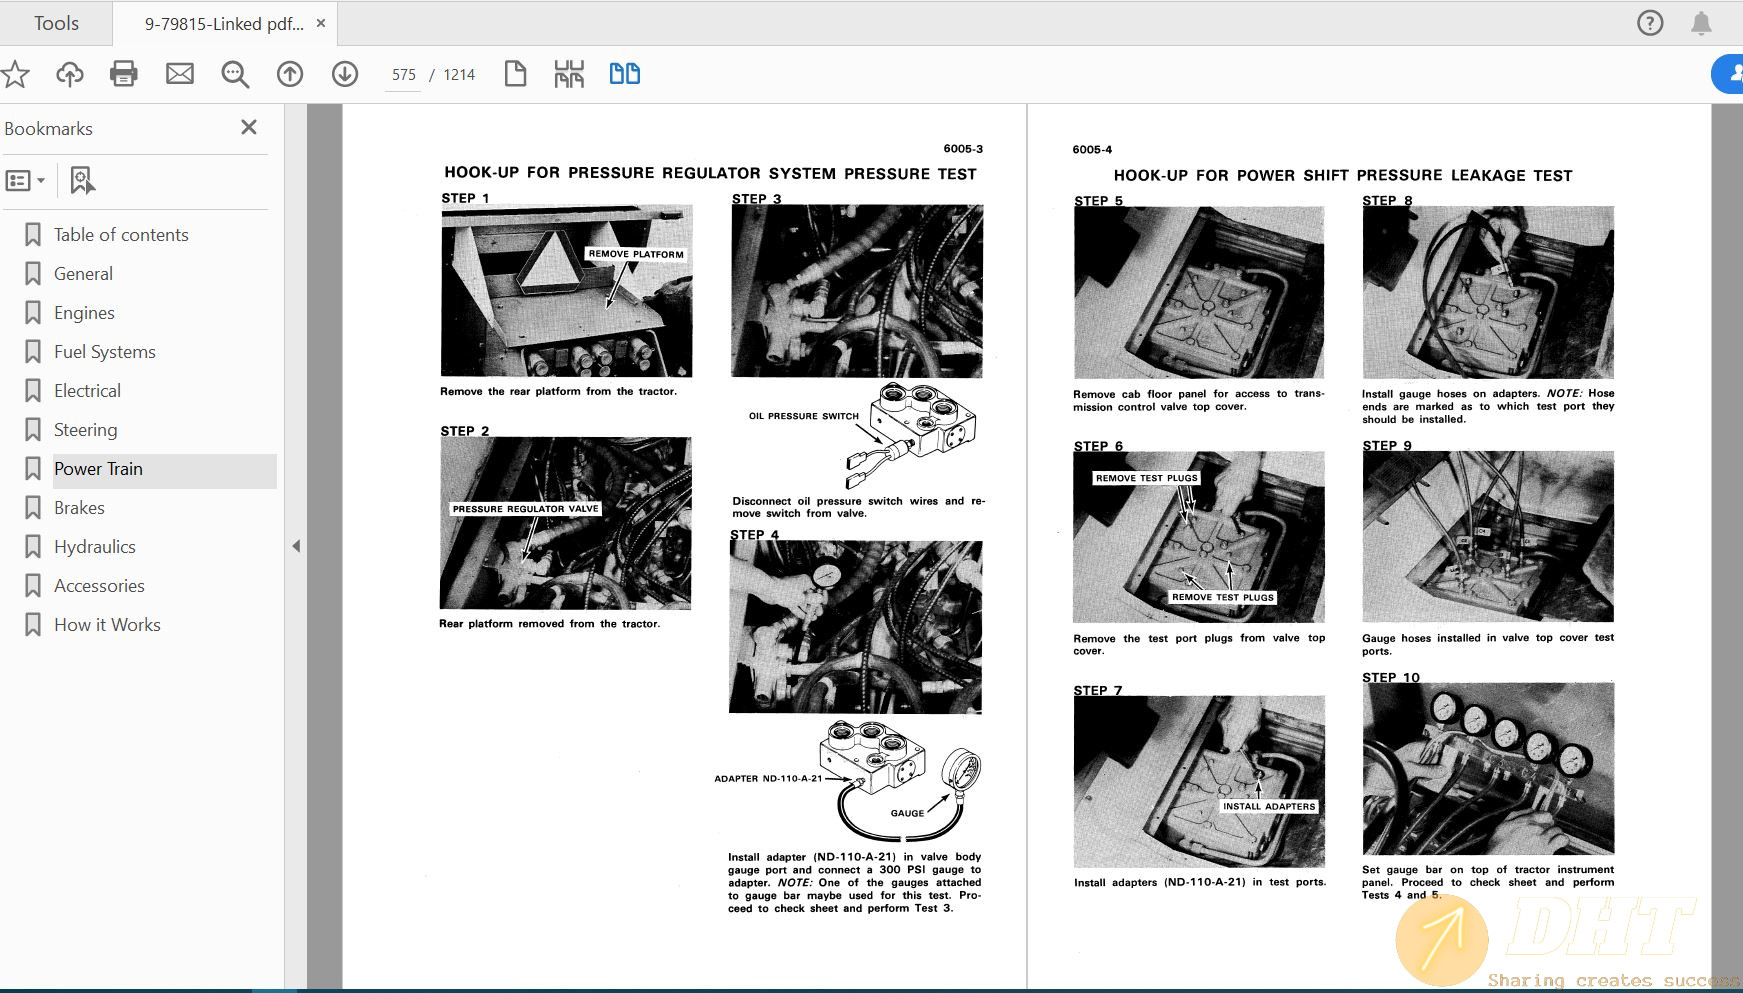Click the page number input field

pyautogui.click(x=404, y=75)
